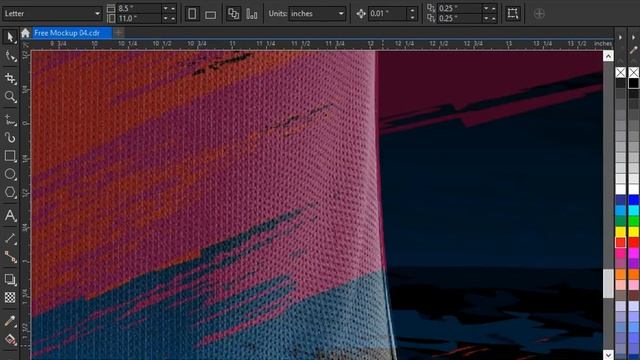Image resolution: width=640 pixels, height=360 pixels.
Task: Toggle the Current Page layout button
Action: click(252, 14)
